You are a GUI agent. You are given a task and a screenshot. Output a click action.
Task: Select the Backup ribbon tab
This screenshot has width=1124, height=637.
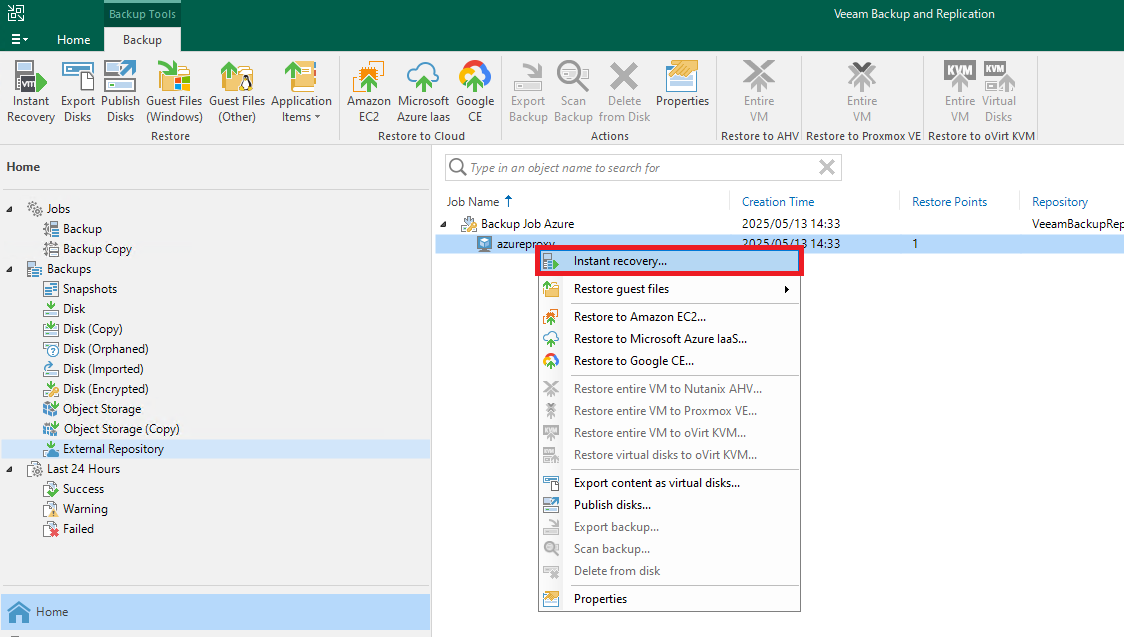[x=142, y=39]
